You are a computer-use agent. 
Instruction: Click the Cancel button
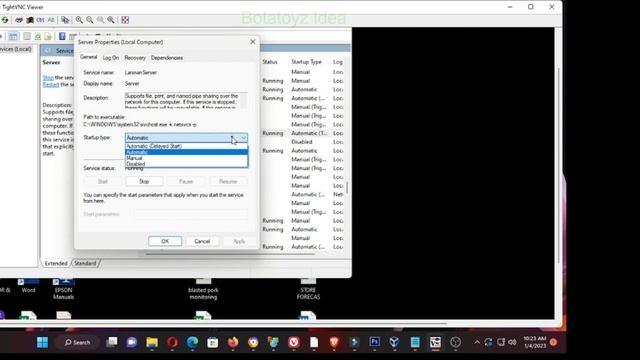coord(202,241)
